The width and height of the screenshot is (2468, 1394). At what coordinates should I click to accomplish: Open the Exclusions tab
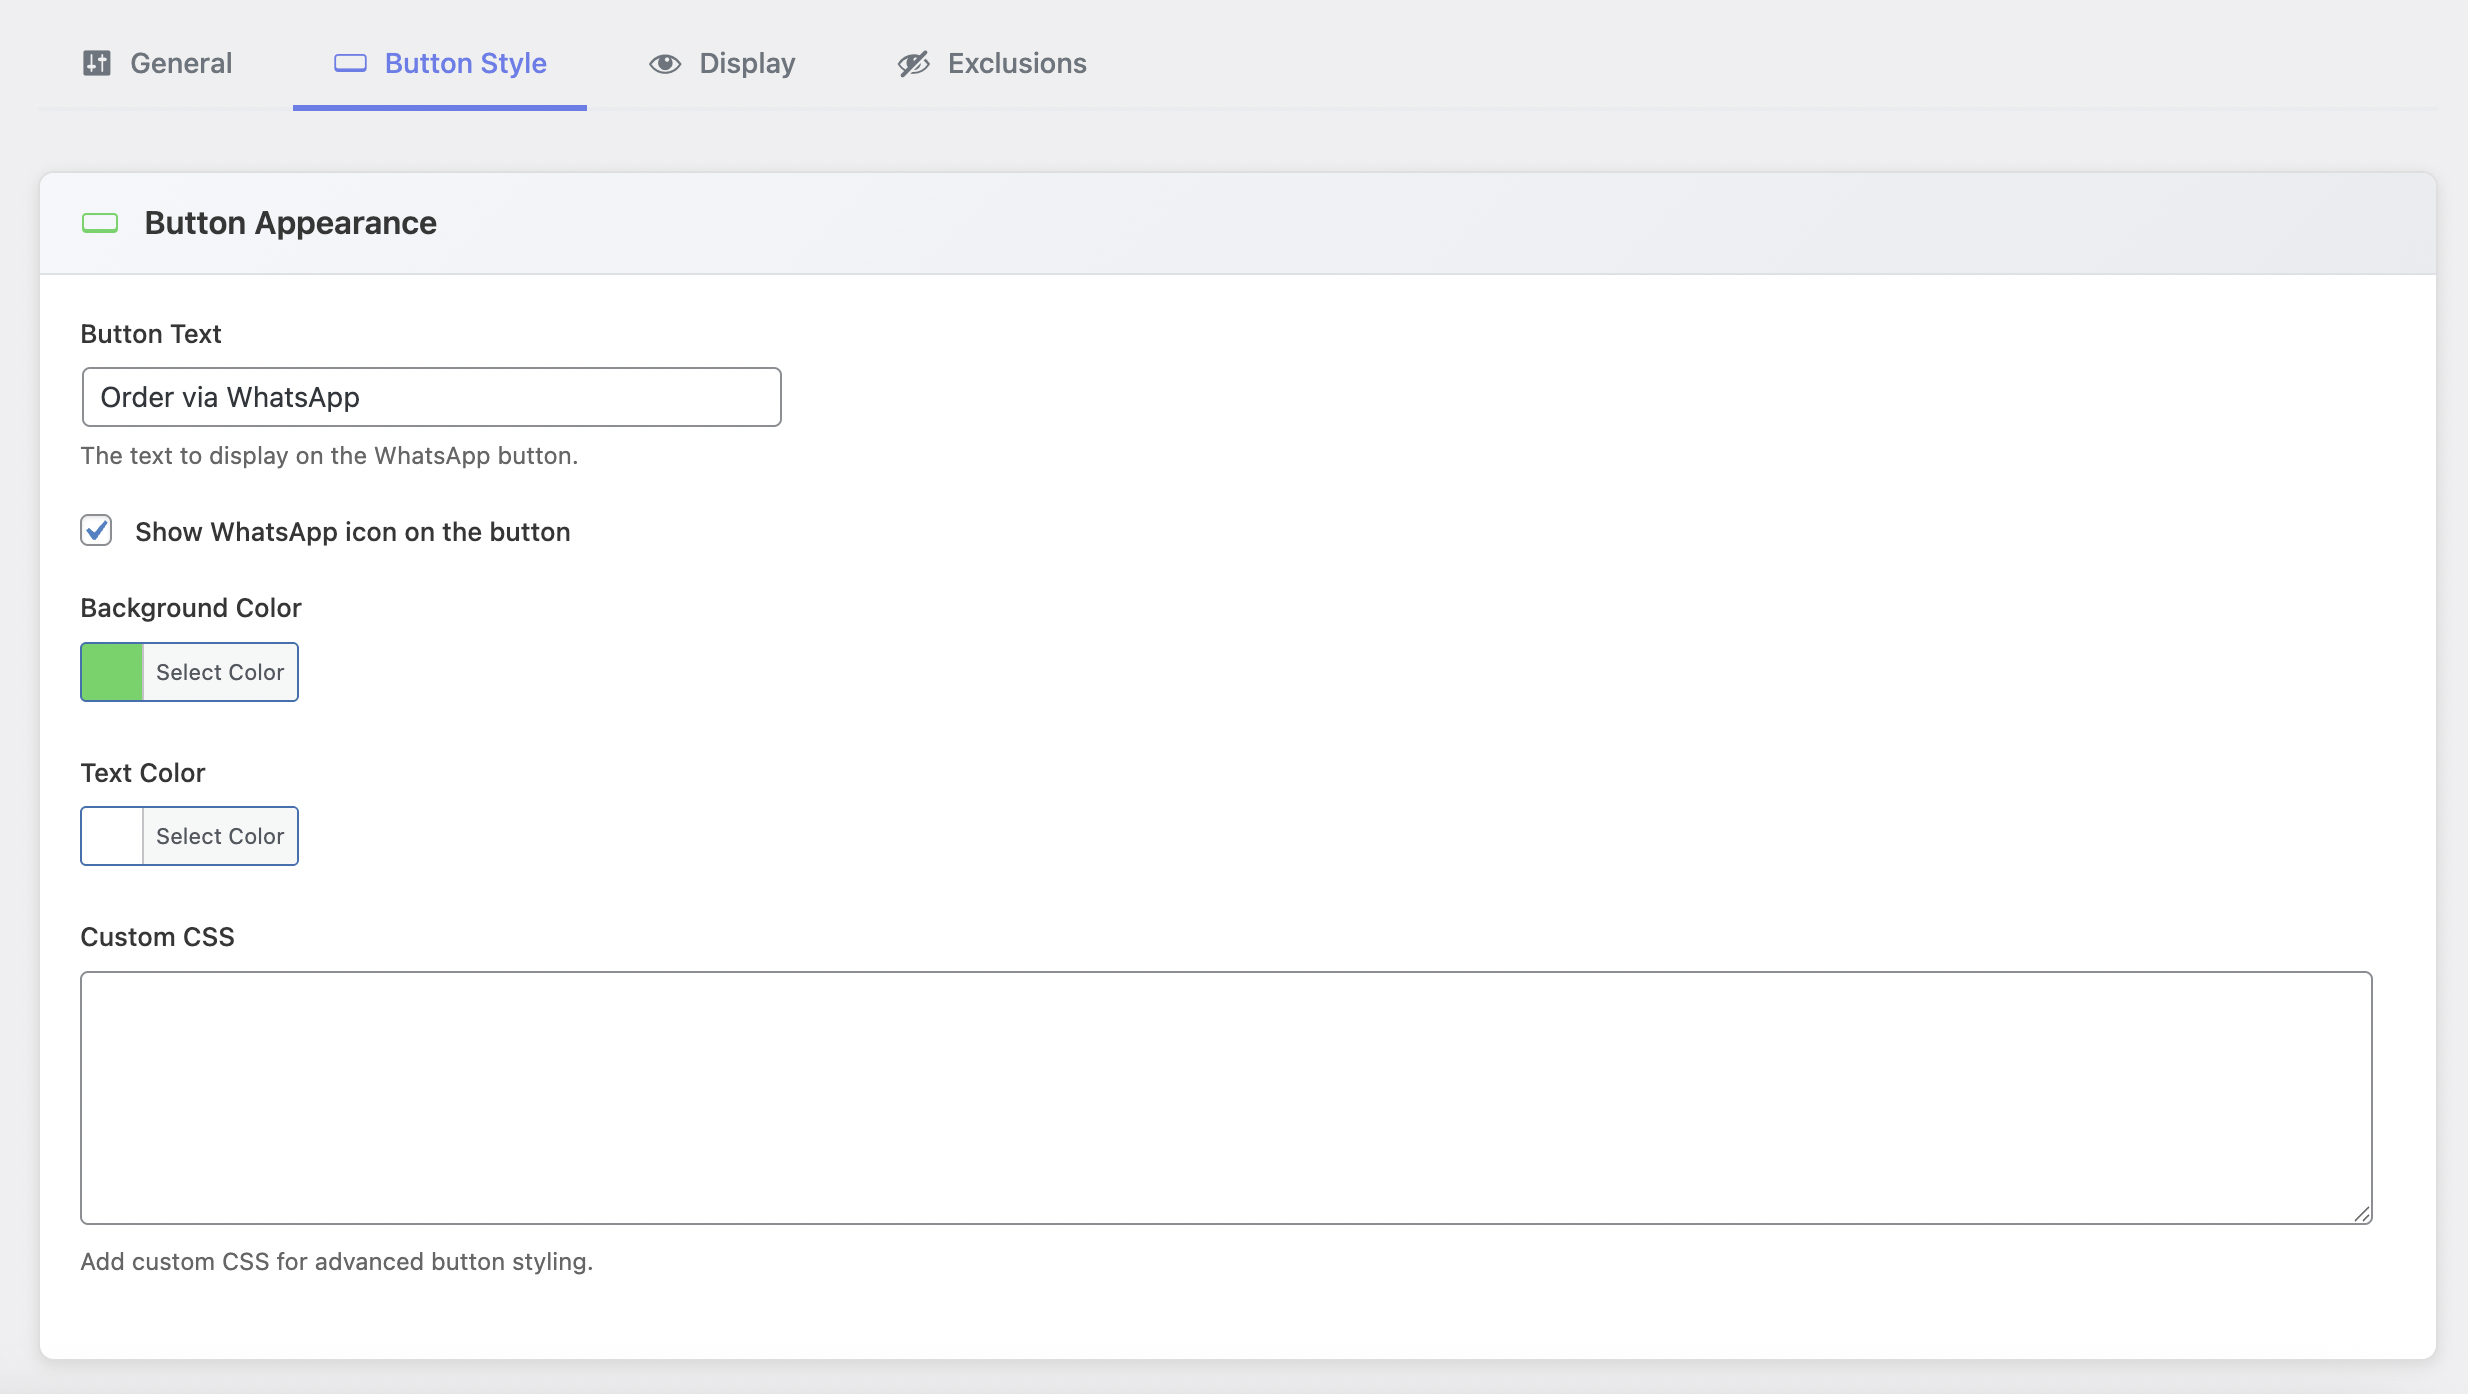click(x=1016, y=63)
